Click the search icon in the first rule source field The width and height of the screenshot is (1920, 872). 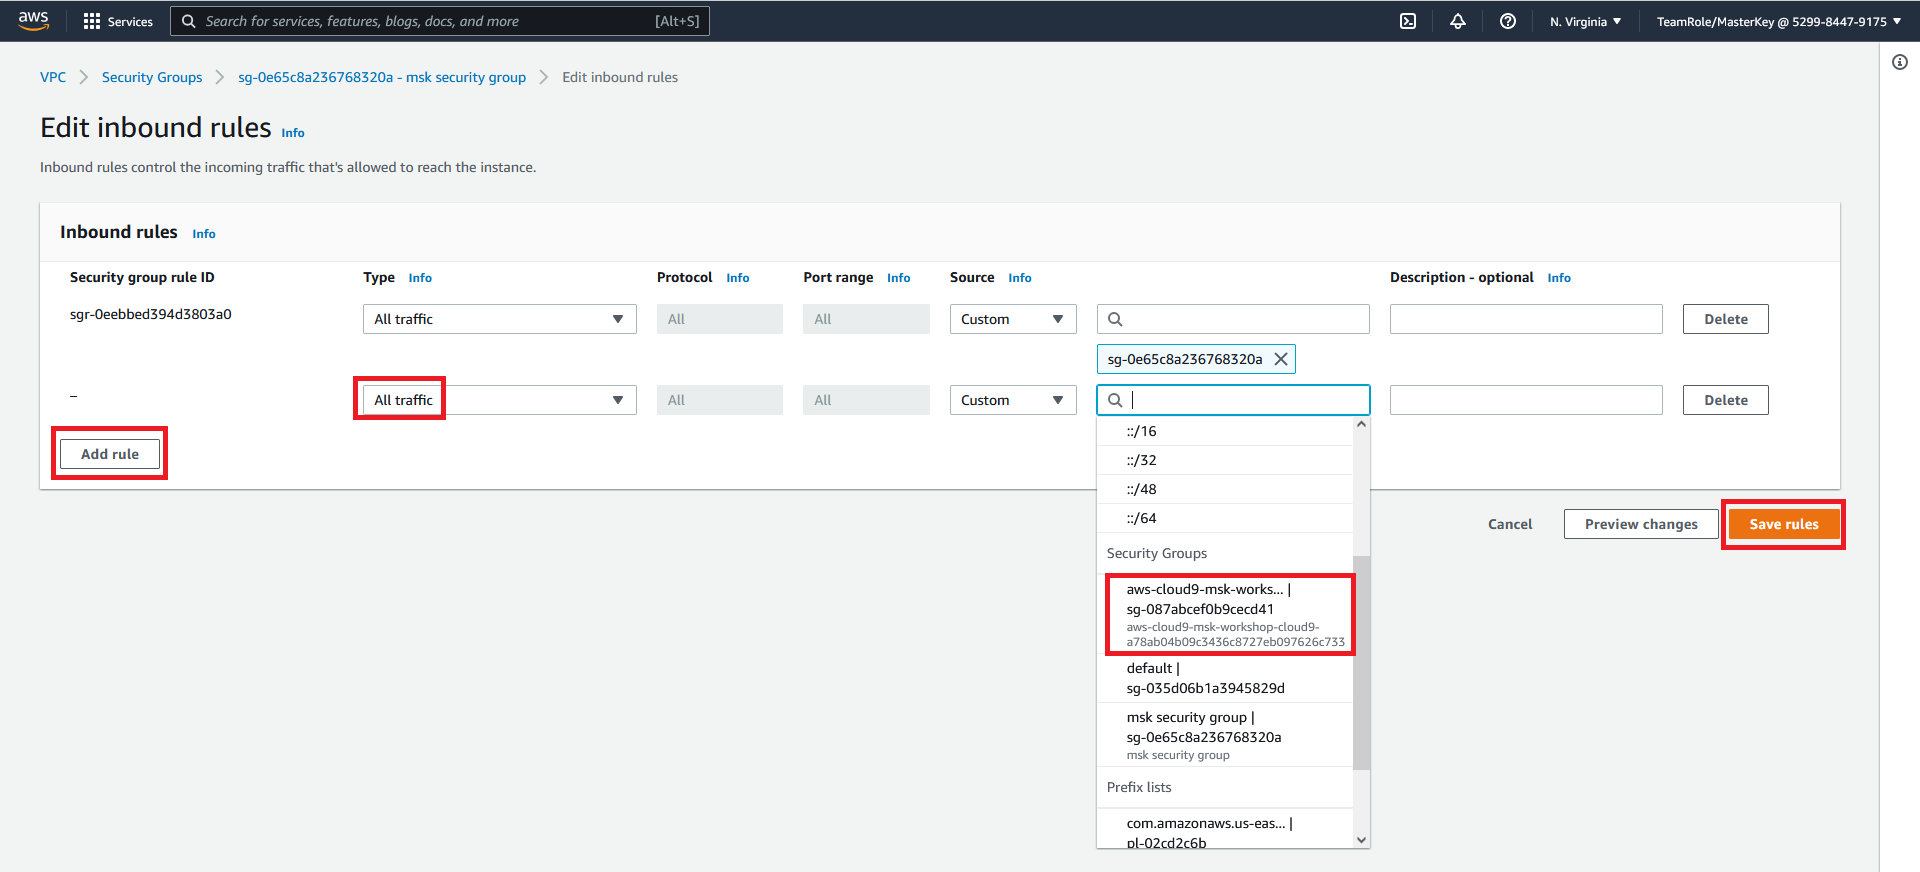[x=1115, y=319]
